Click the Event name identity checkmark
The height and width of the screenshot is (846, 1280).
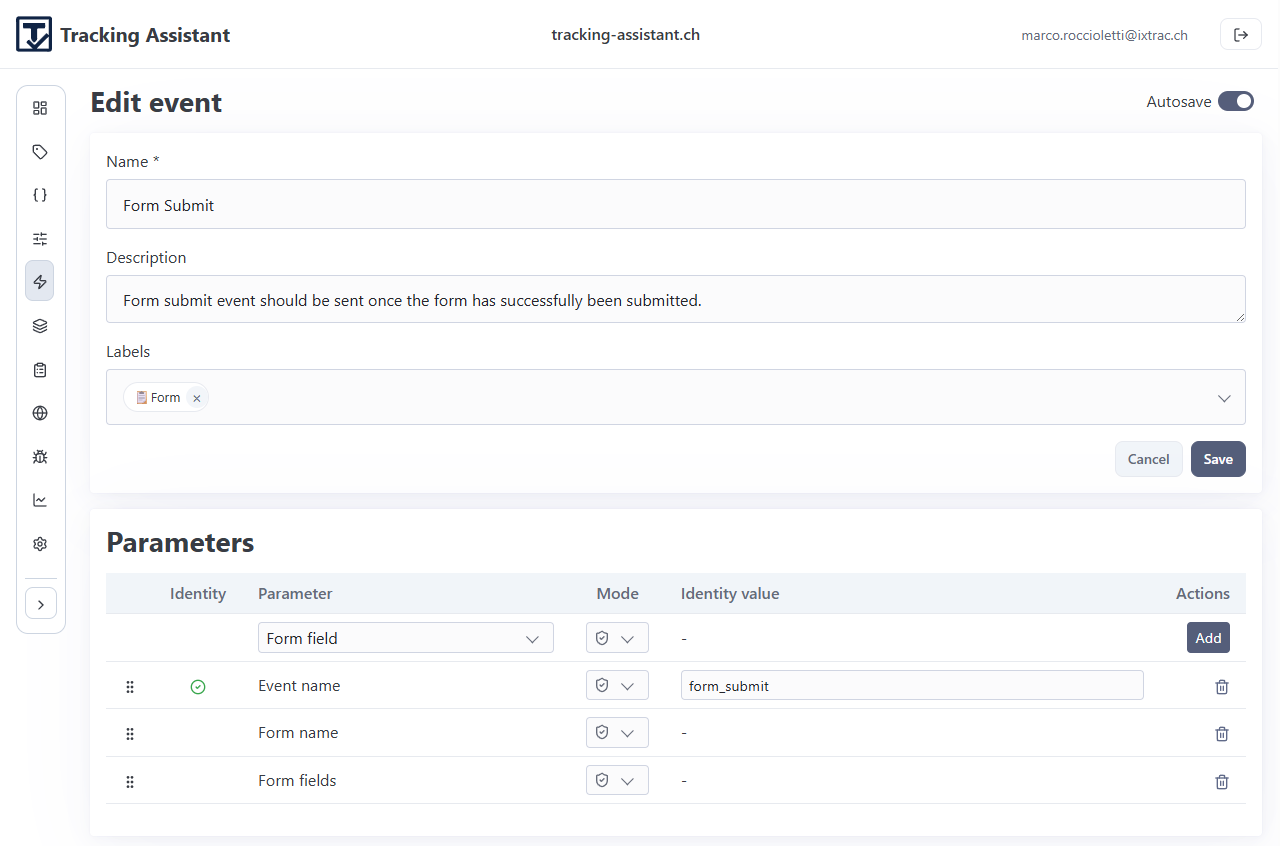coord(198,687)
